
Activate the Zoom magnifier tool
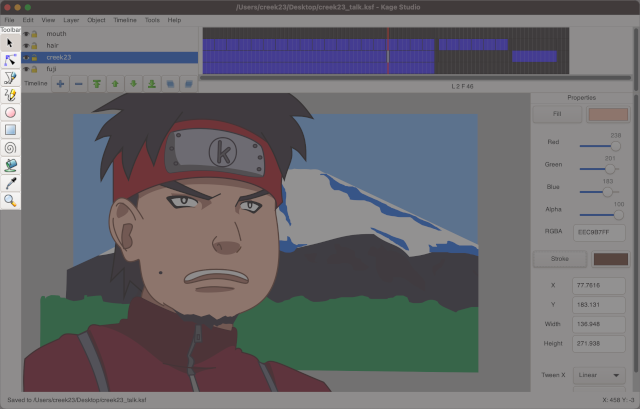(11, 199)
